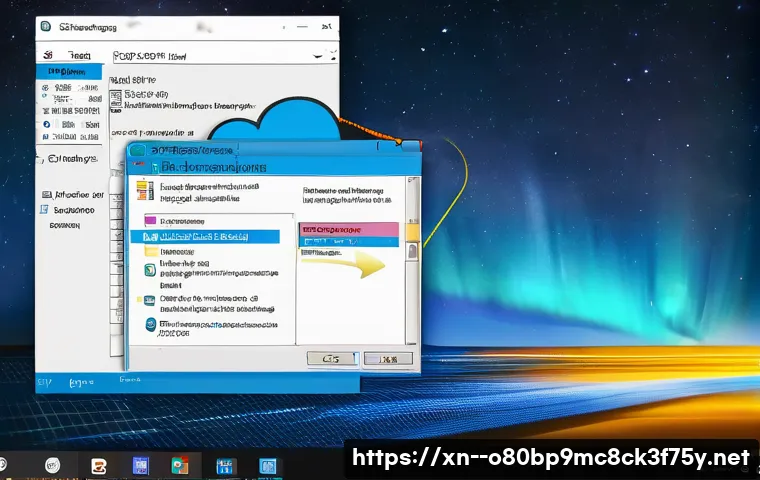This screenshot has width=760, height=480.
Task: Click the teal monitor icon item in dialog list
Action: point(150,300)
